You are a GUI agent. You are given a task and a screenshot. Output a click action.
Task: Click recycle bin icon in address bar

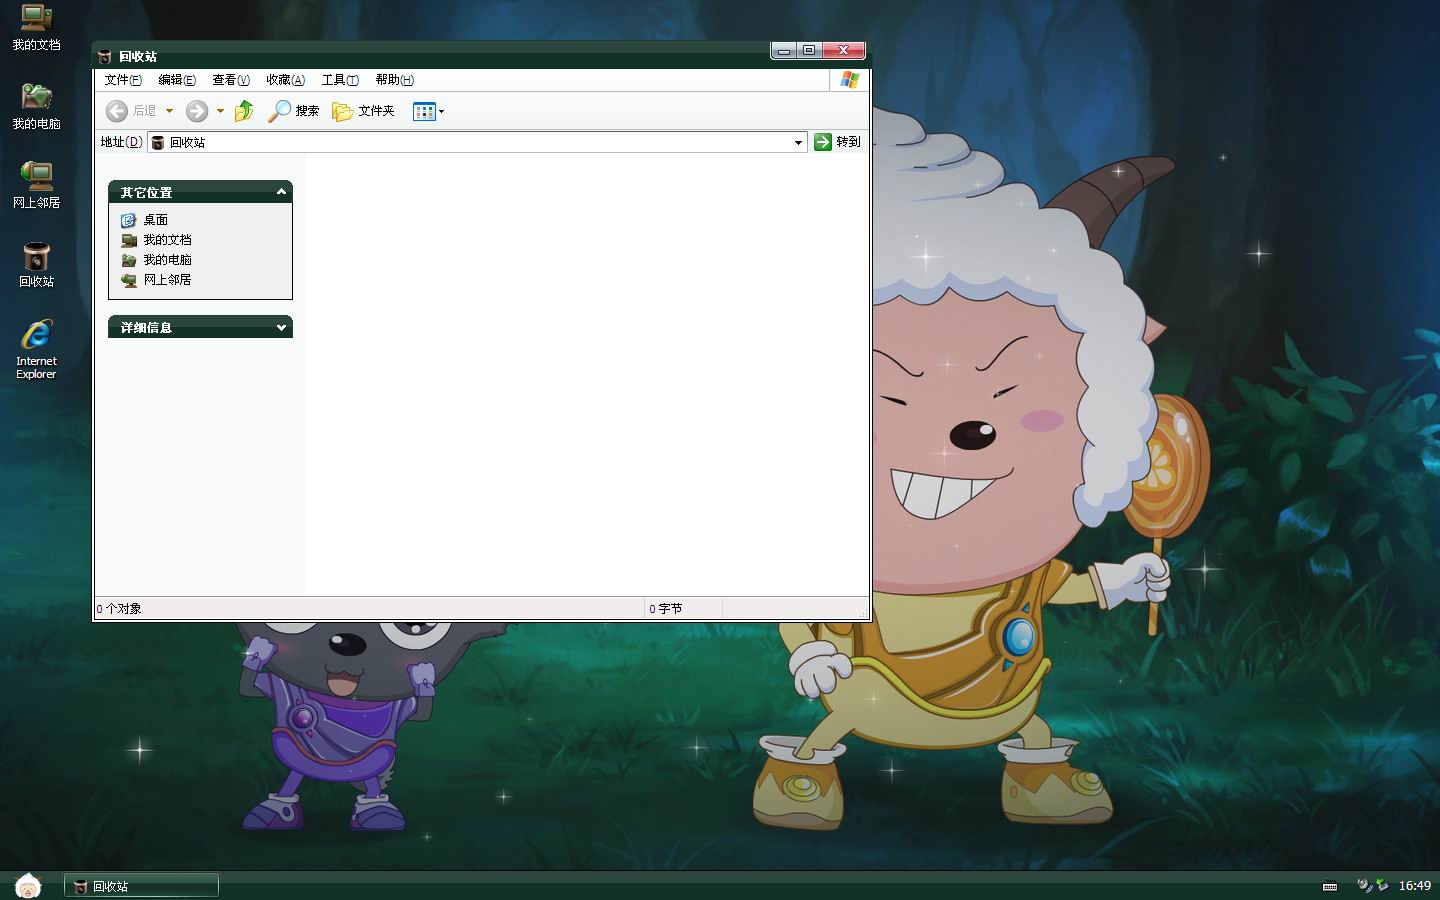pyautogui.click(x=158, y=143)
